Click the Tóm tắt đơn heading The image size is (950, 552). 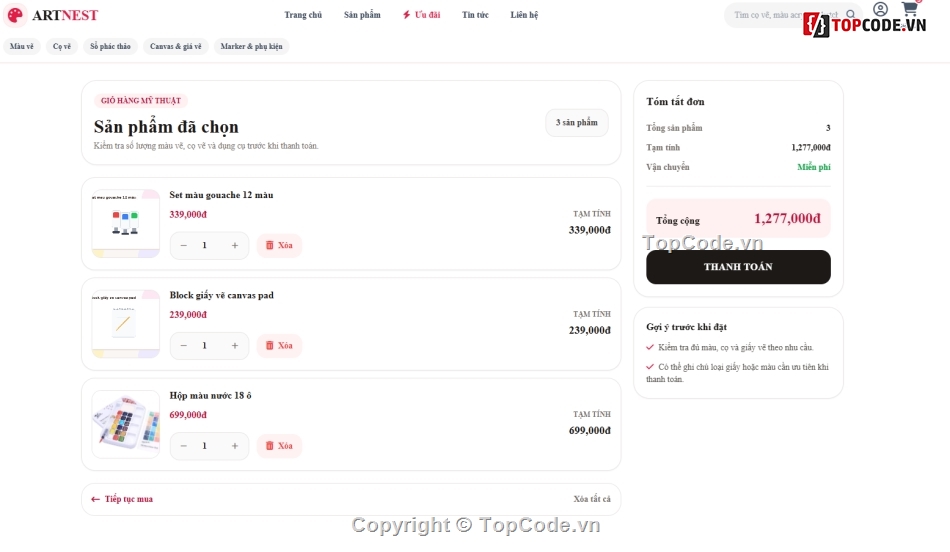pos(675,102)
